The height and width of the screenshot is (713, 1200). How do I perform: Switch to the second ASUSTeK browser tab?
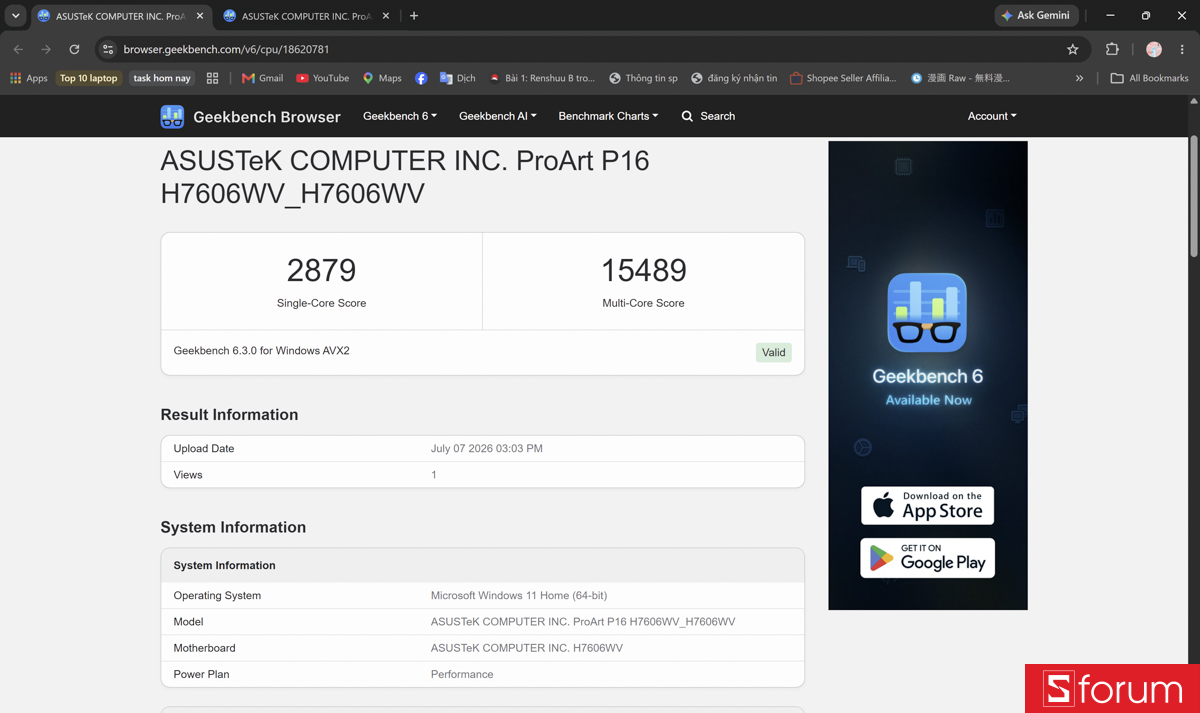307,16
